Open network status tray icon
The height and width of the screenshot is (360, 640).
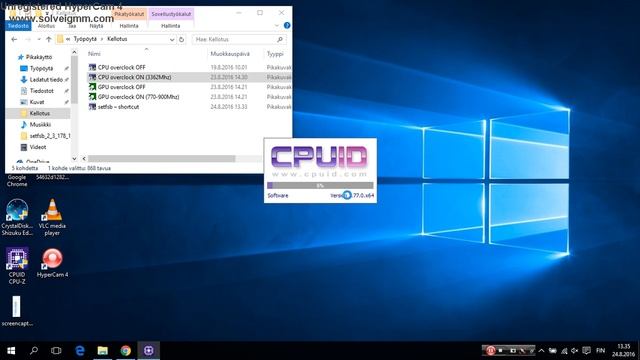click(x=564, y=351)
